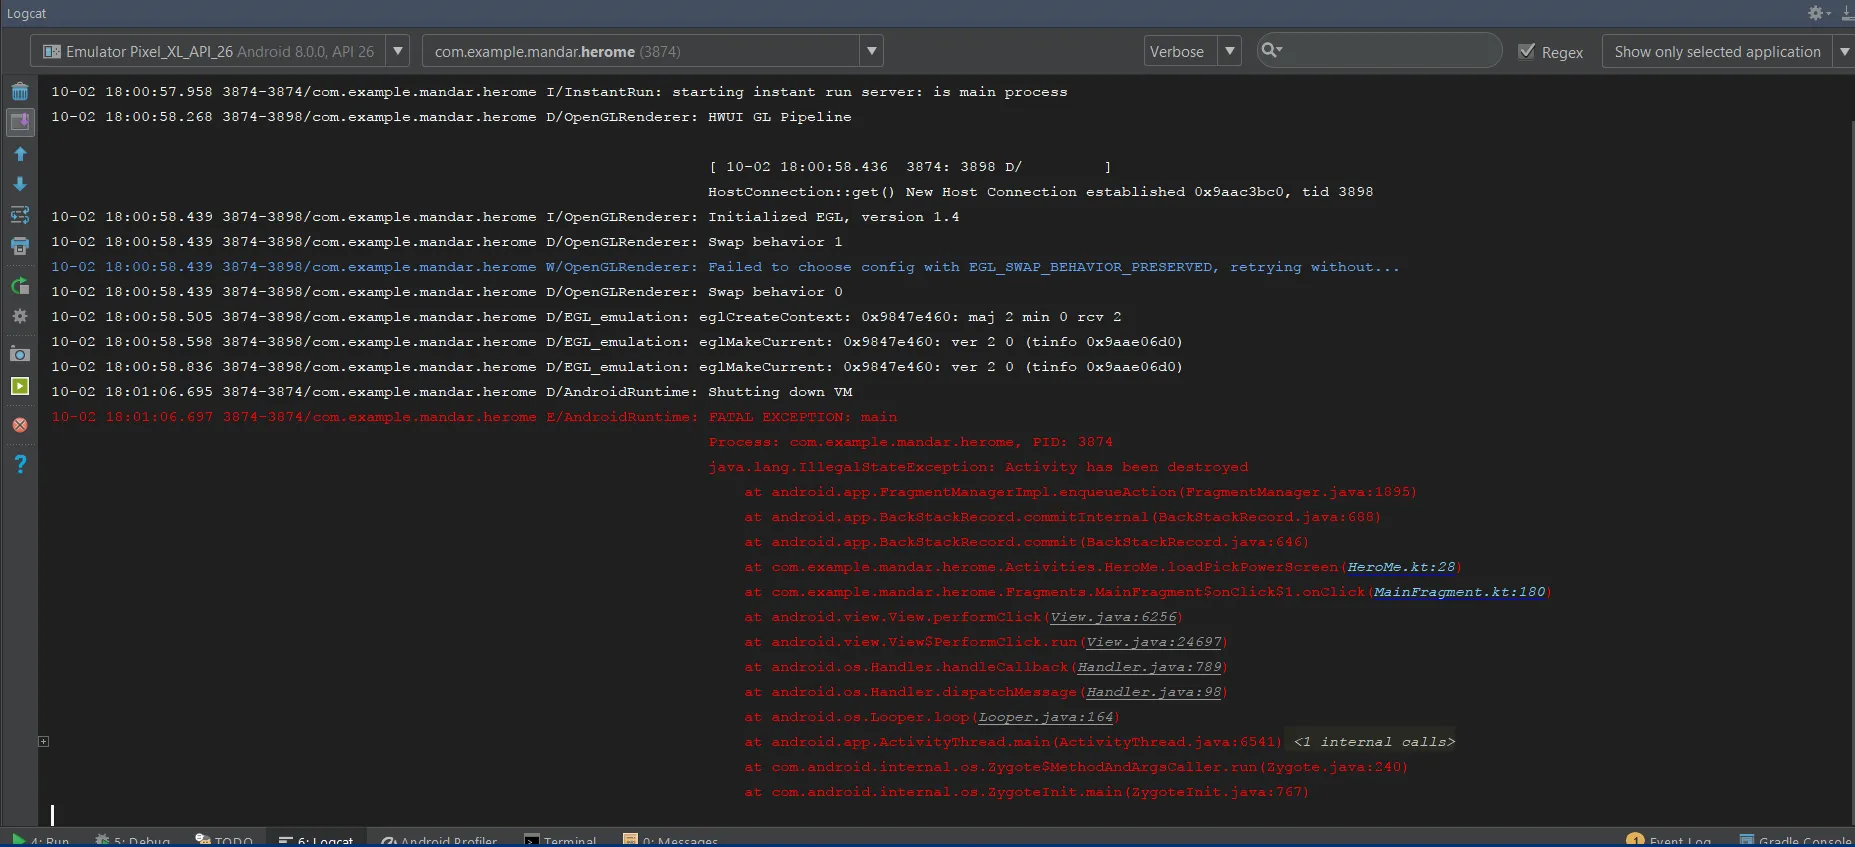
Task: Expand the '1 internal calls' folded section
Action: point(1373,742)
